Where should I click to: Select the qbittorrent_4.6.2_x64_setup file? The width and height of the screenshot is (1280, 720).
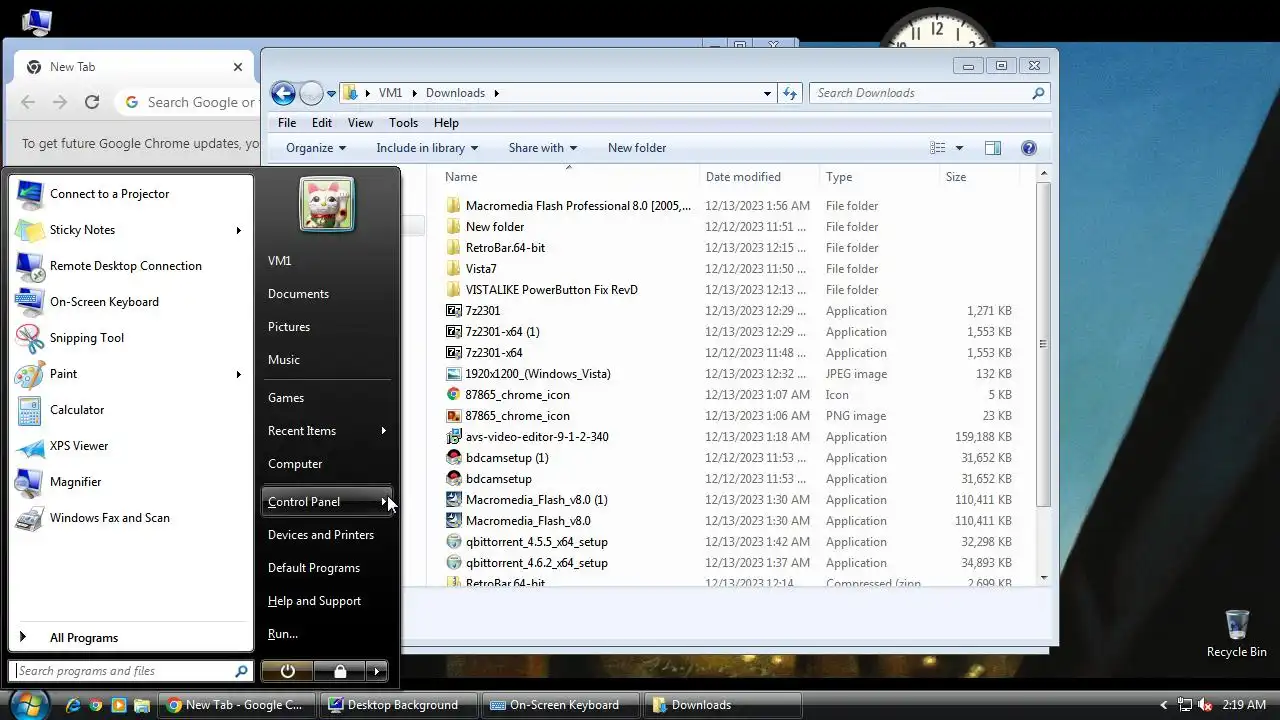pos(536,563)
